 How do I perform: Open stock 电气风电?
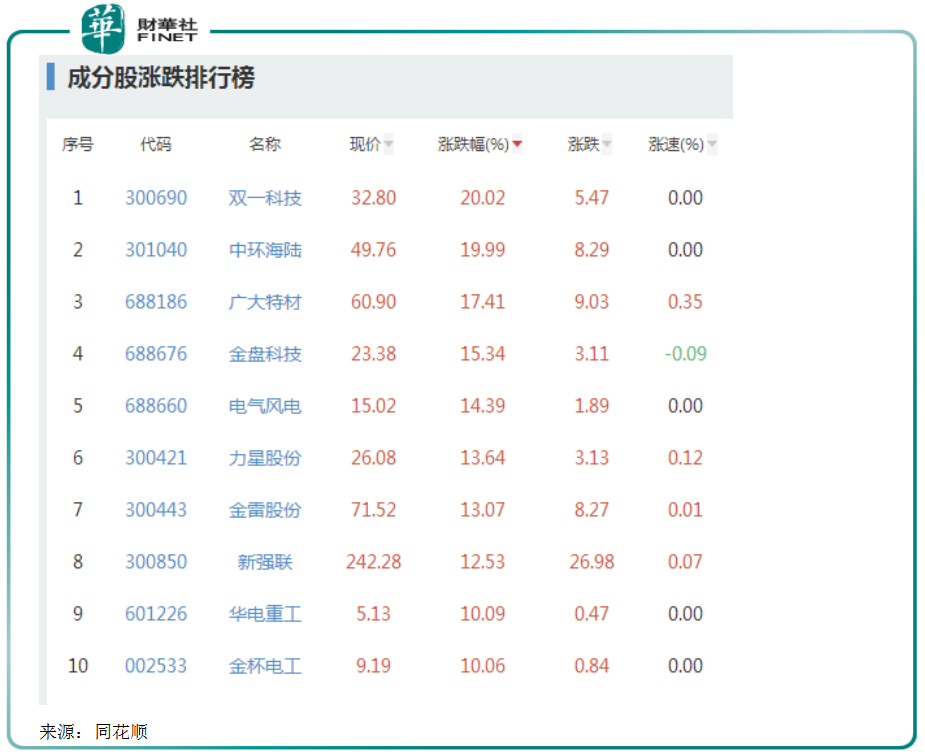point(265,405)
